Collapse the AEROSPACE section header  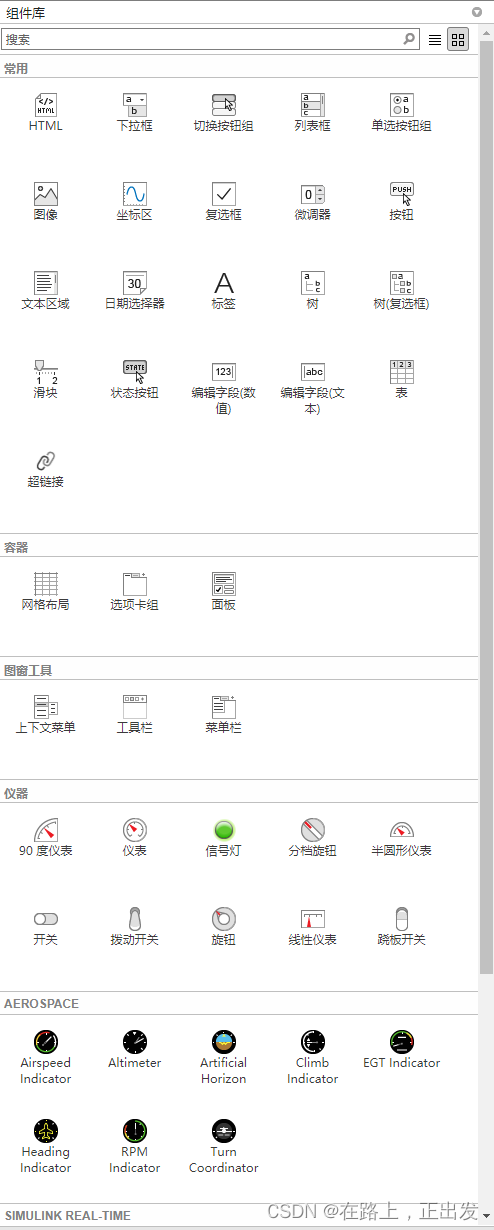[240, 1003]
